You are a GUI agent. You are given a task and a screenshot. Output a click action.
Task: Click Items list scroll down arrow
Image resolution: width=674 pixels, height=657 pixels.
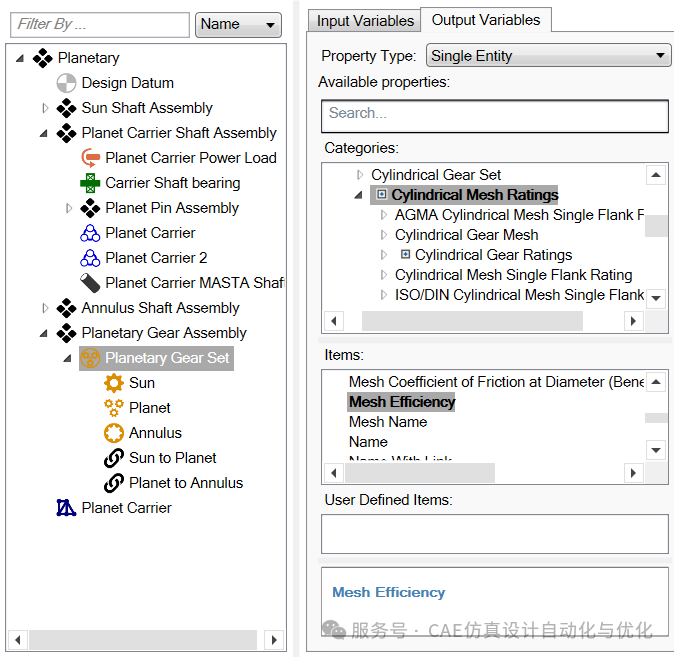[x=656, y=450]
